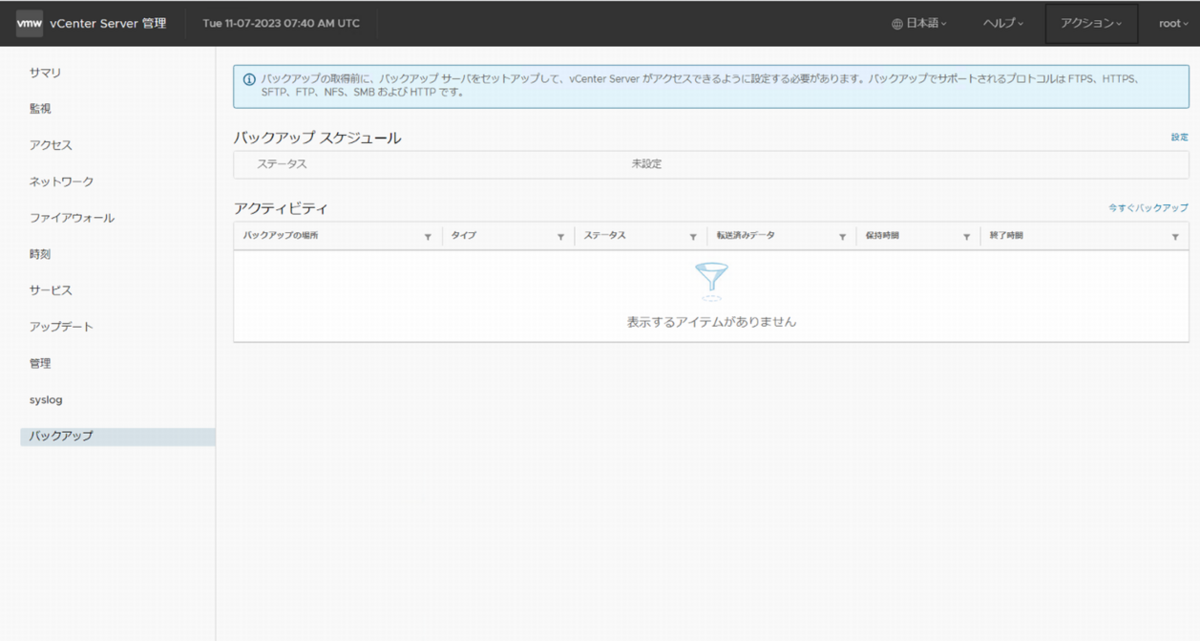The height and width of the screenshot is (641, 1200).
Task: Select バックアップ in sidebar
Action: pyautogui.click(x=118, y=437)
